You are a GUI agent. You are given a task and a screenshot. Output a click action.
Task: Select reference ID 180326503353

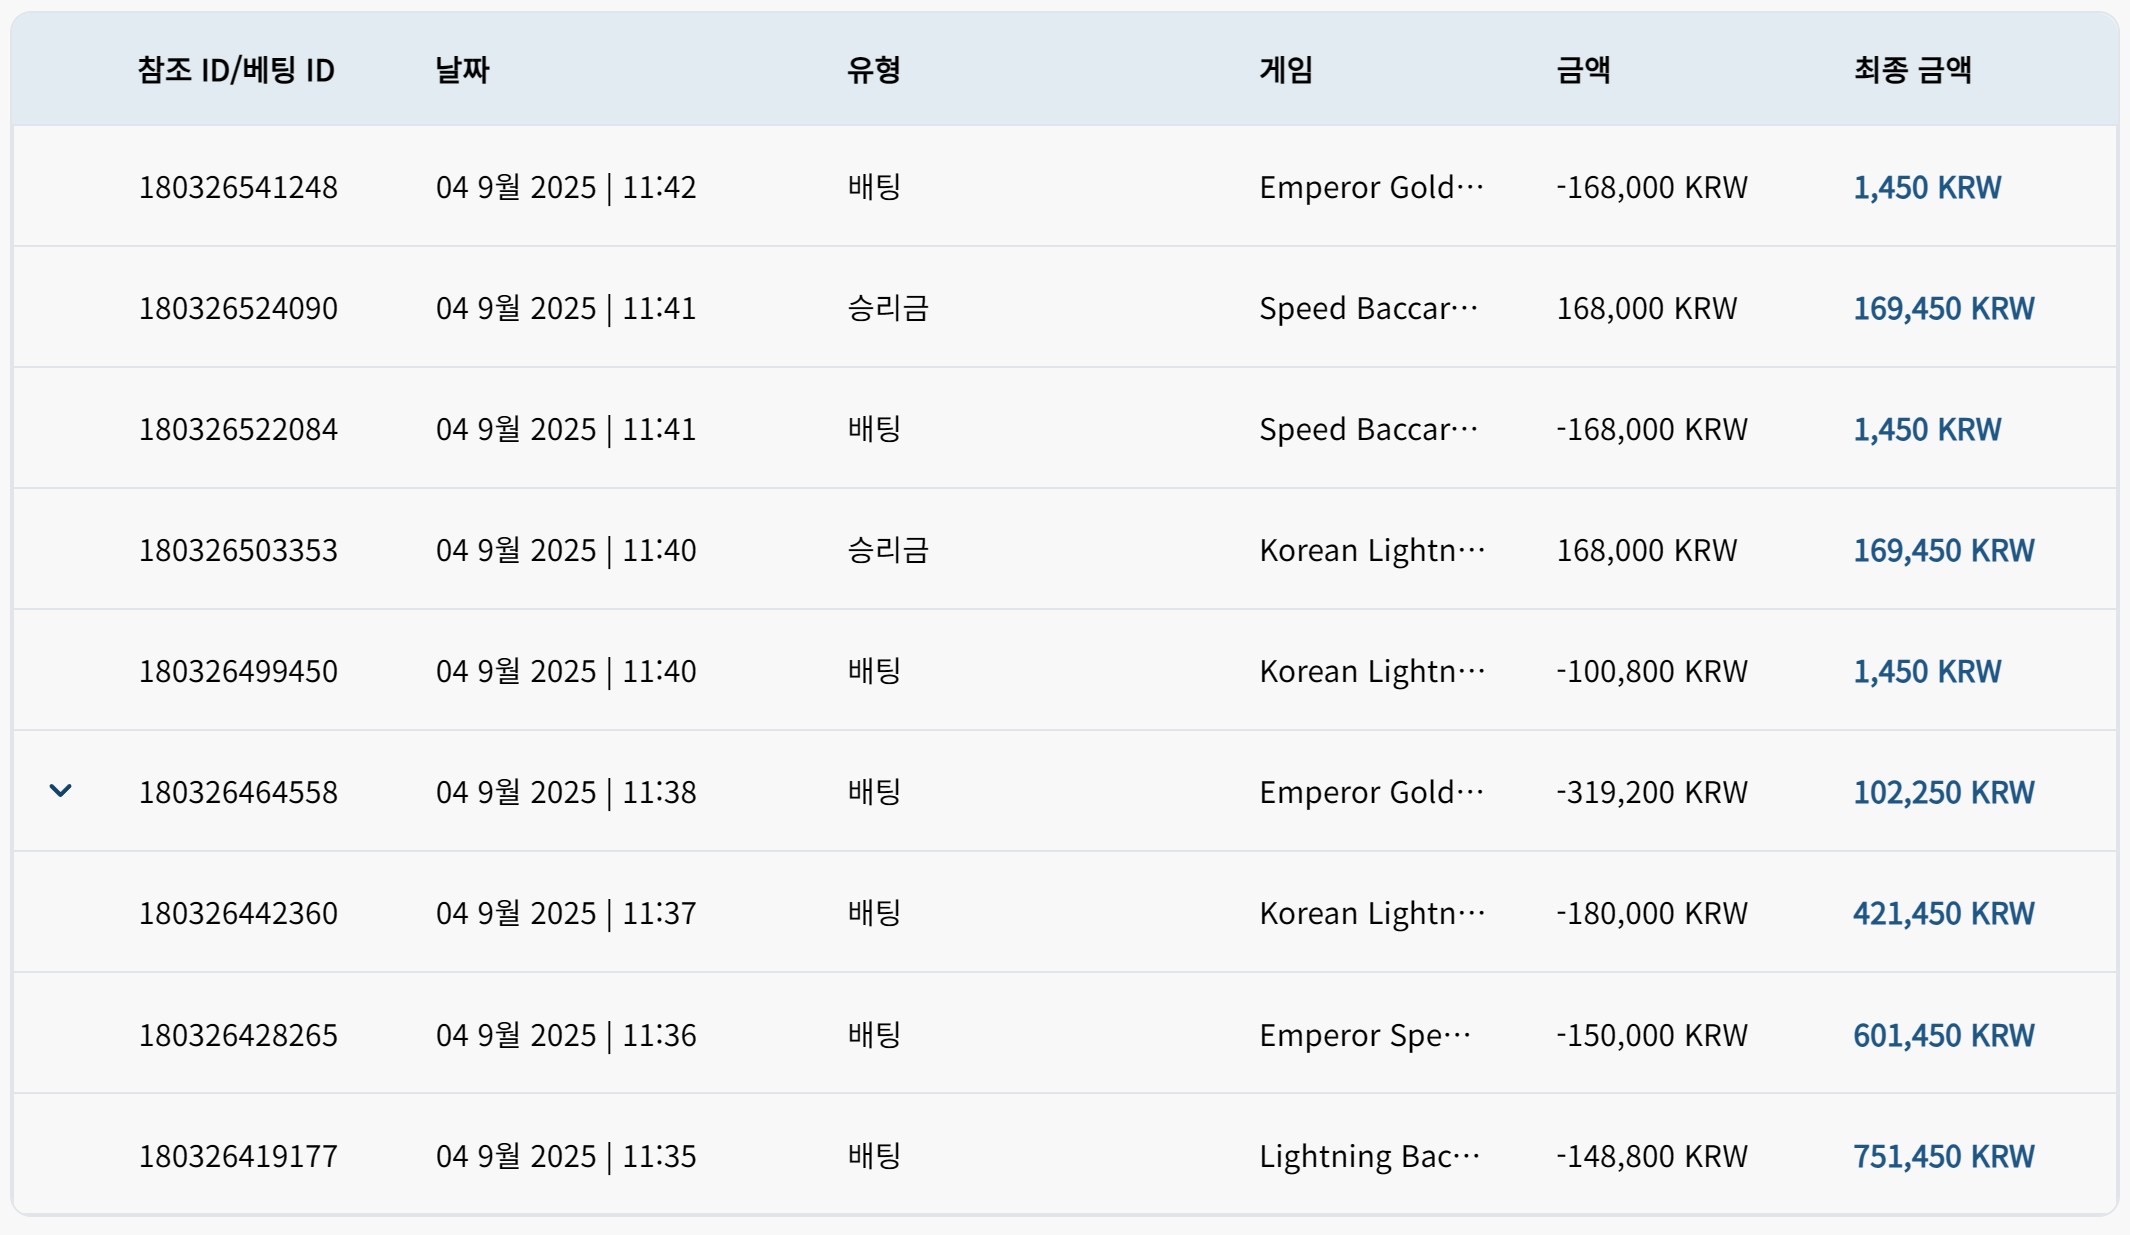238,550
